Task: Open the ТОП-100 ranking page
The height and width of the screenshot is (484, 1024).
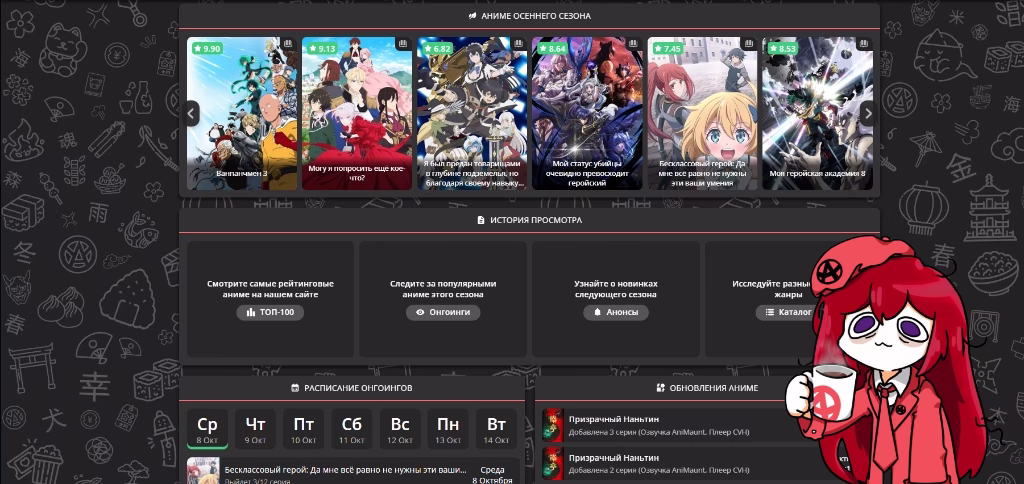Action: click(270, 312)
